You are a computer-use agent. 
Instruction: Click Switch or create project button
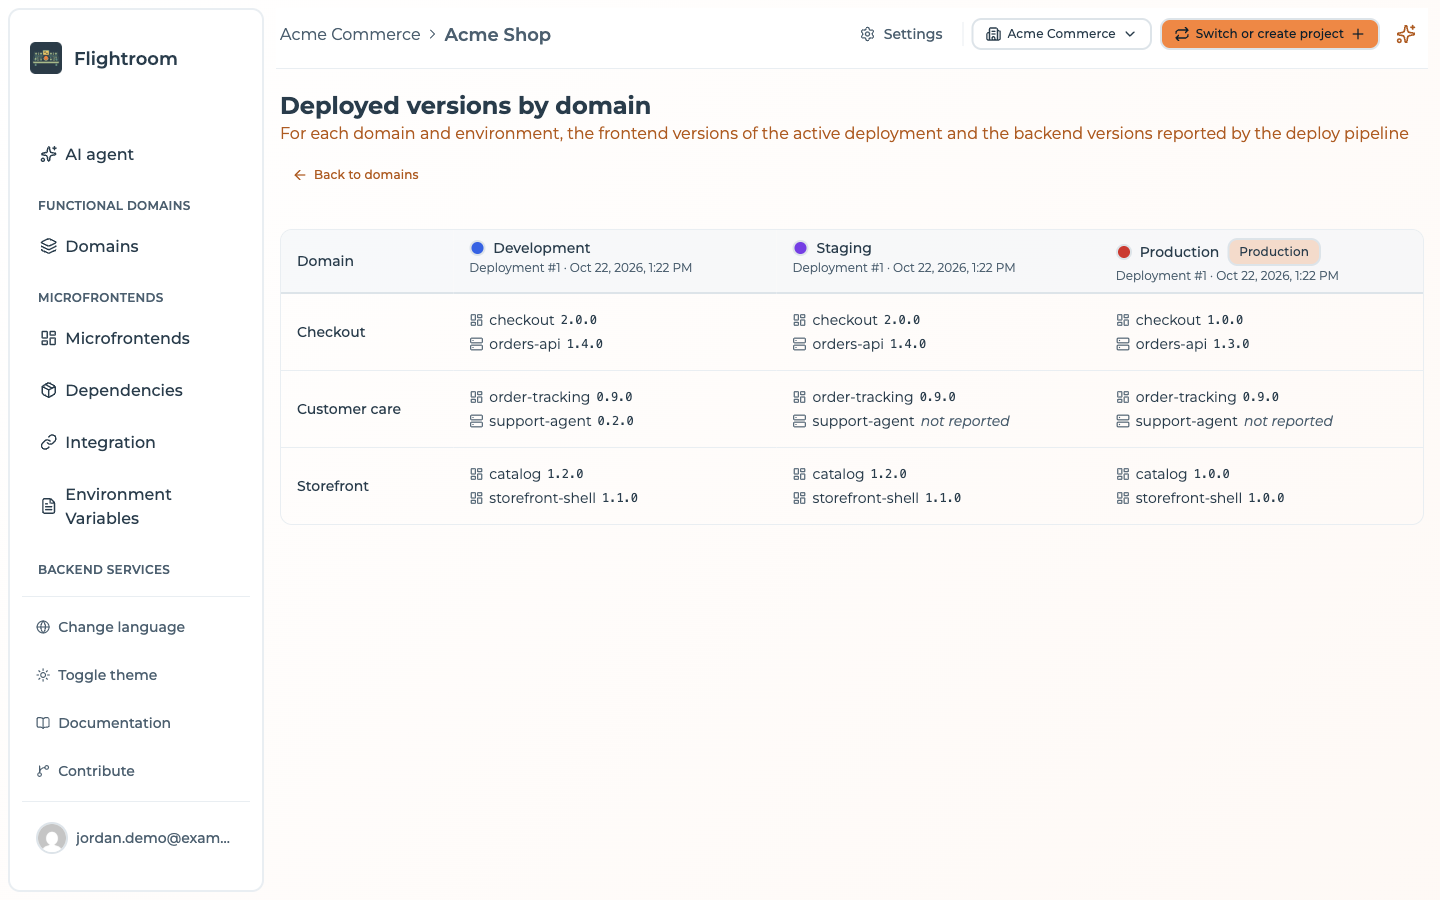pos(1270,34)
